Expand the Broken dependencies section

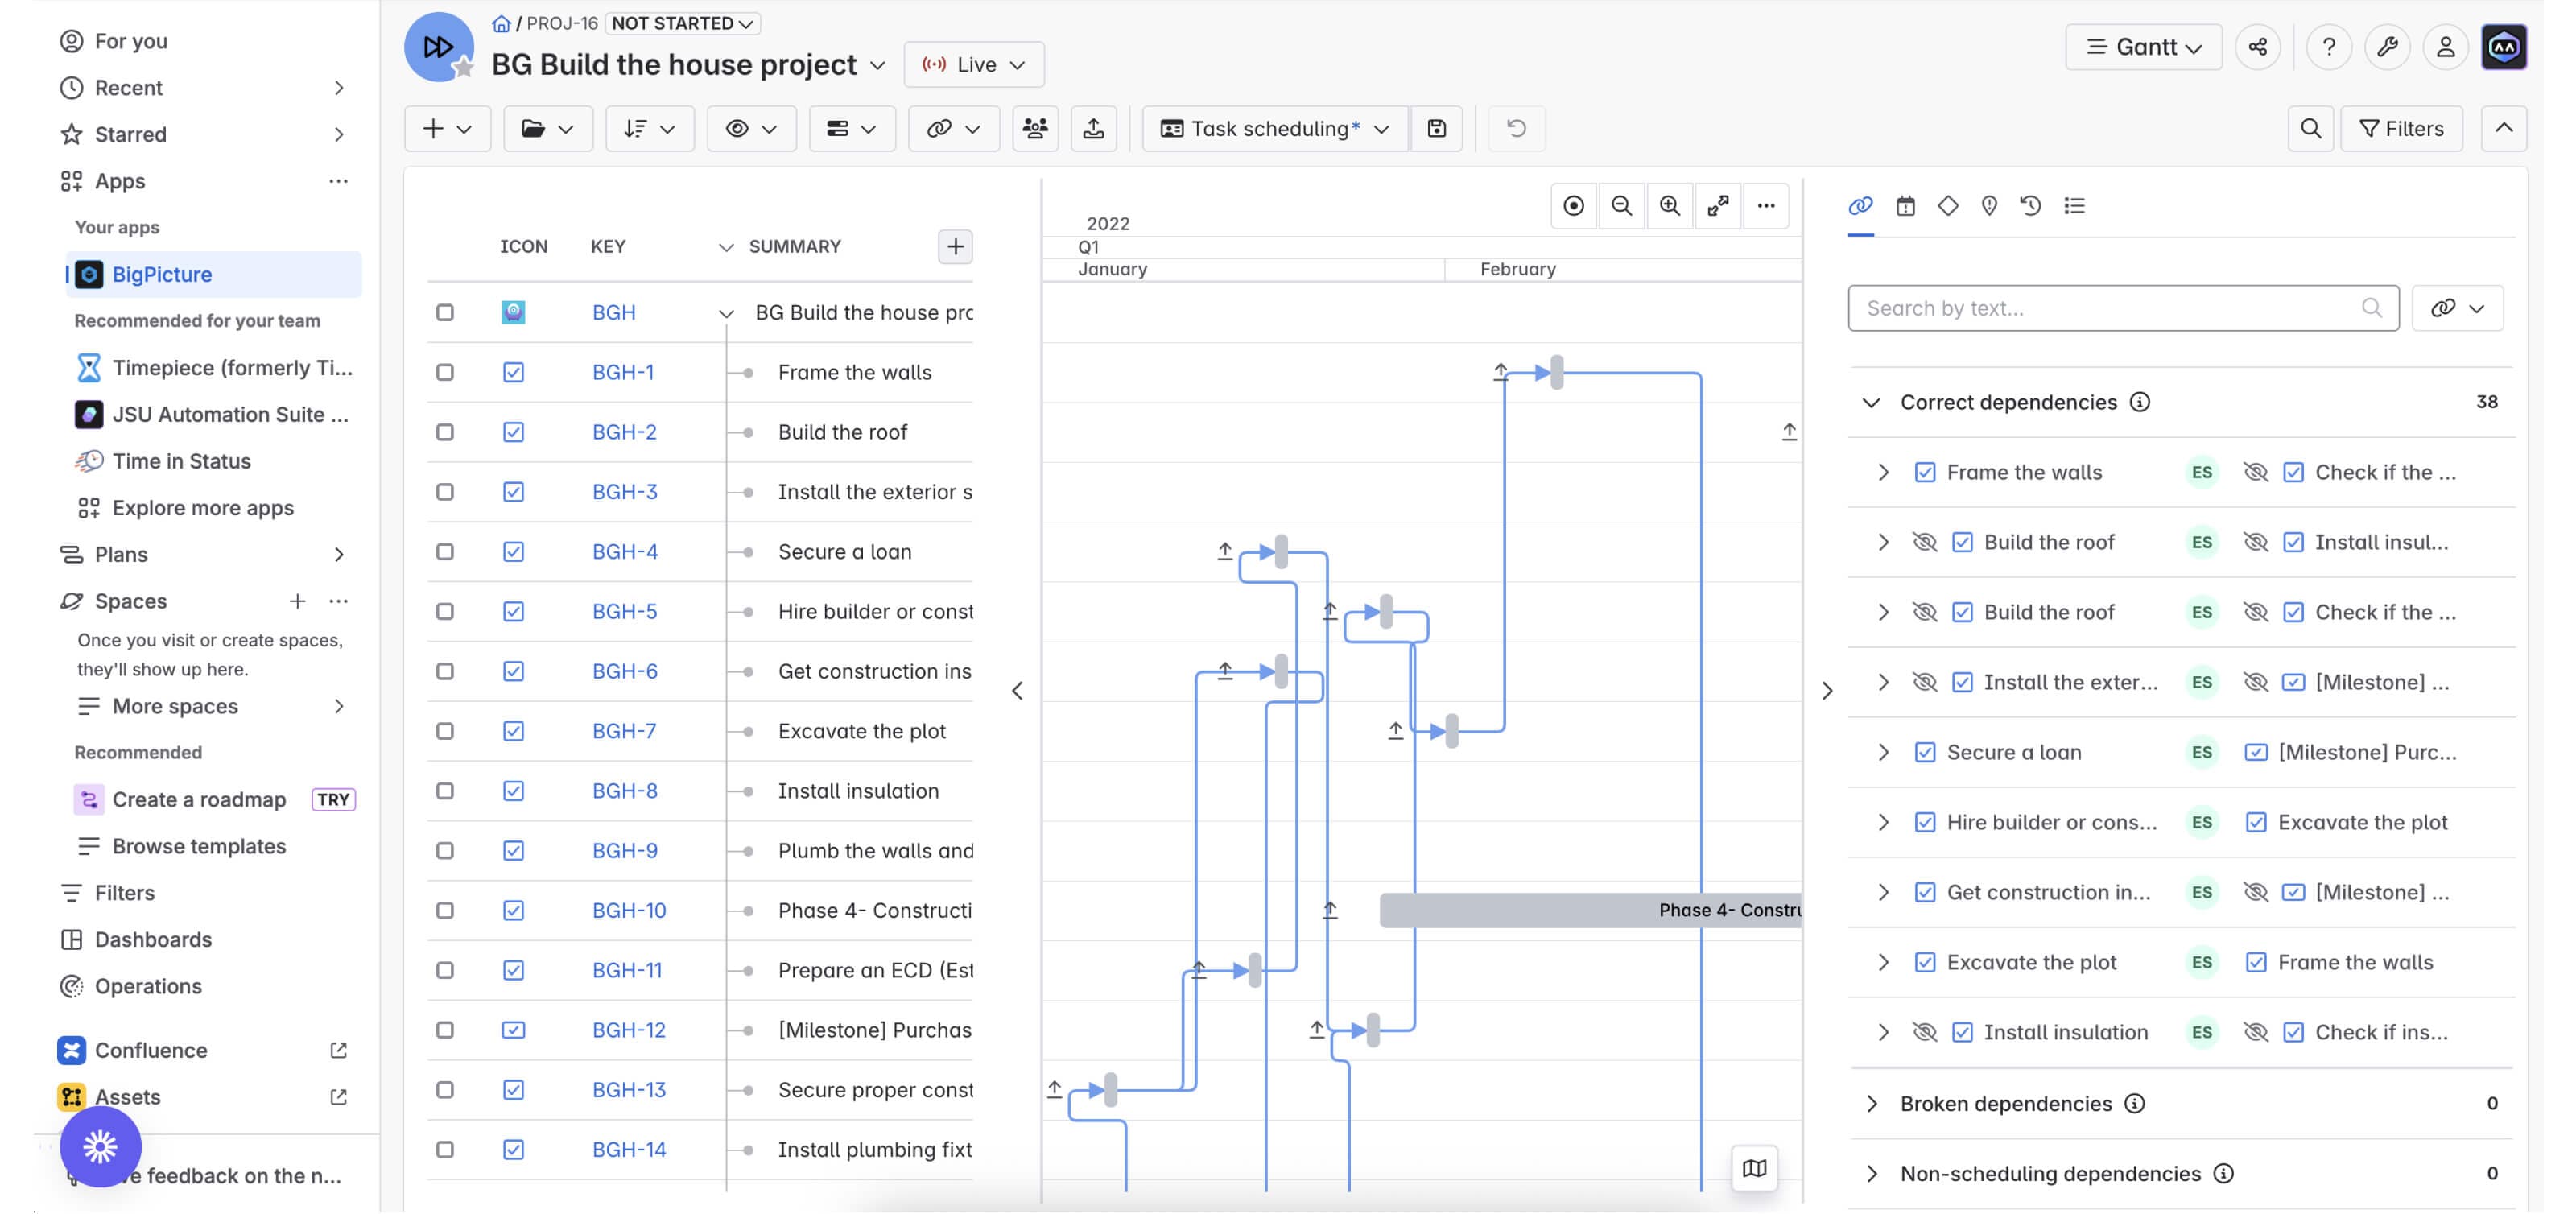(x=1871, y=1104)
